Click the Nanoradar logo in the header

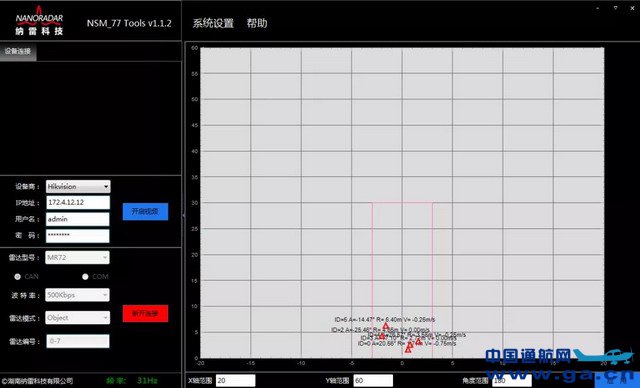pyautogui.click(x=39, y=21)
